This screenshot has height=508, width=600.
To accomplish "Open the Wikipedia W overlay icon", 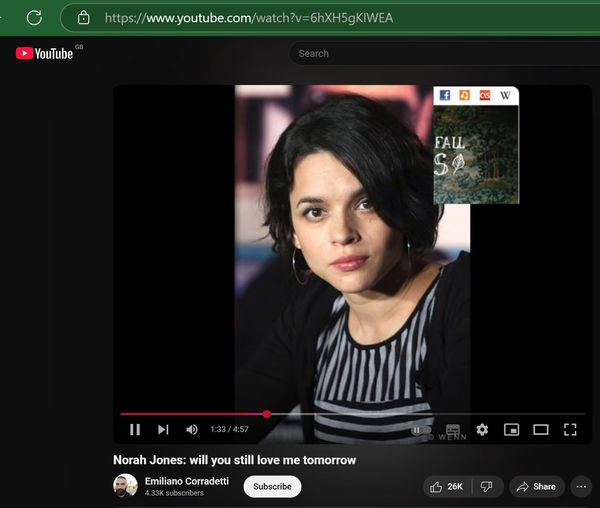I will tap(505, 95).
